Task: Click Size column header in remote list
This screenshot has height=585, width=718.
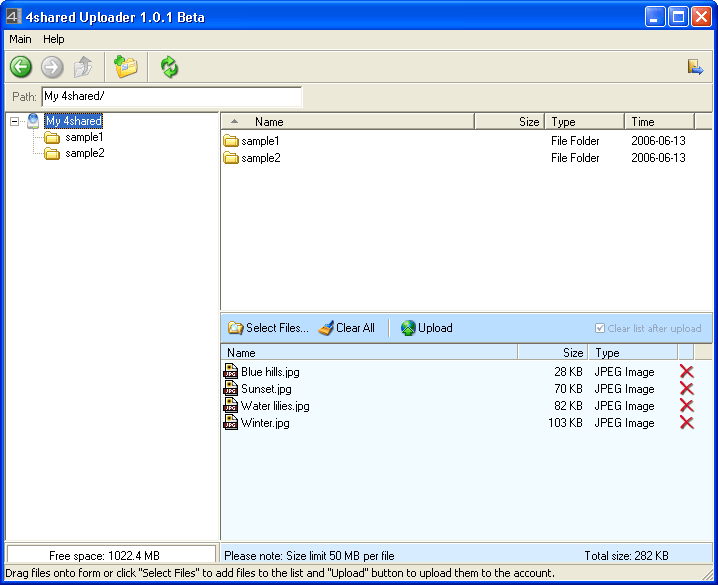Action: point(510,122)
